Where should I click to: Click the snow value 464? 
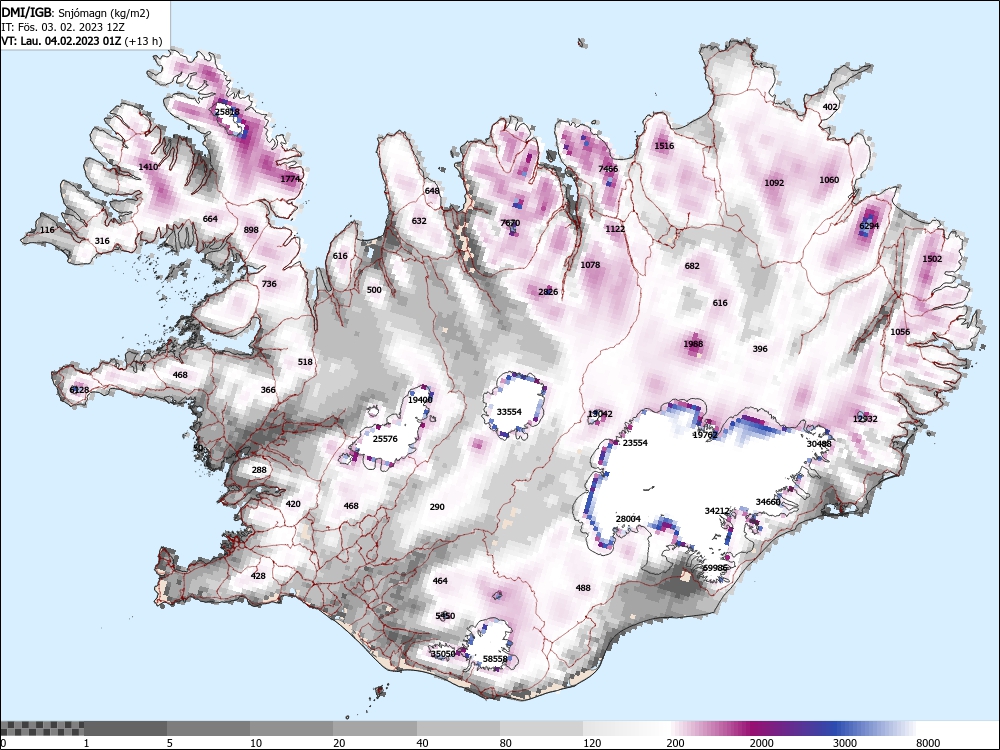tap(440, 581)
